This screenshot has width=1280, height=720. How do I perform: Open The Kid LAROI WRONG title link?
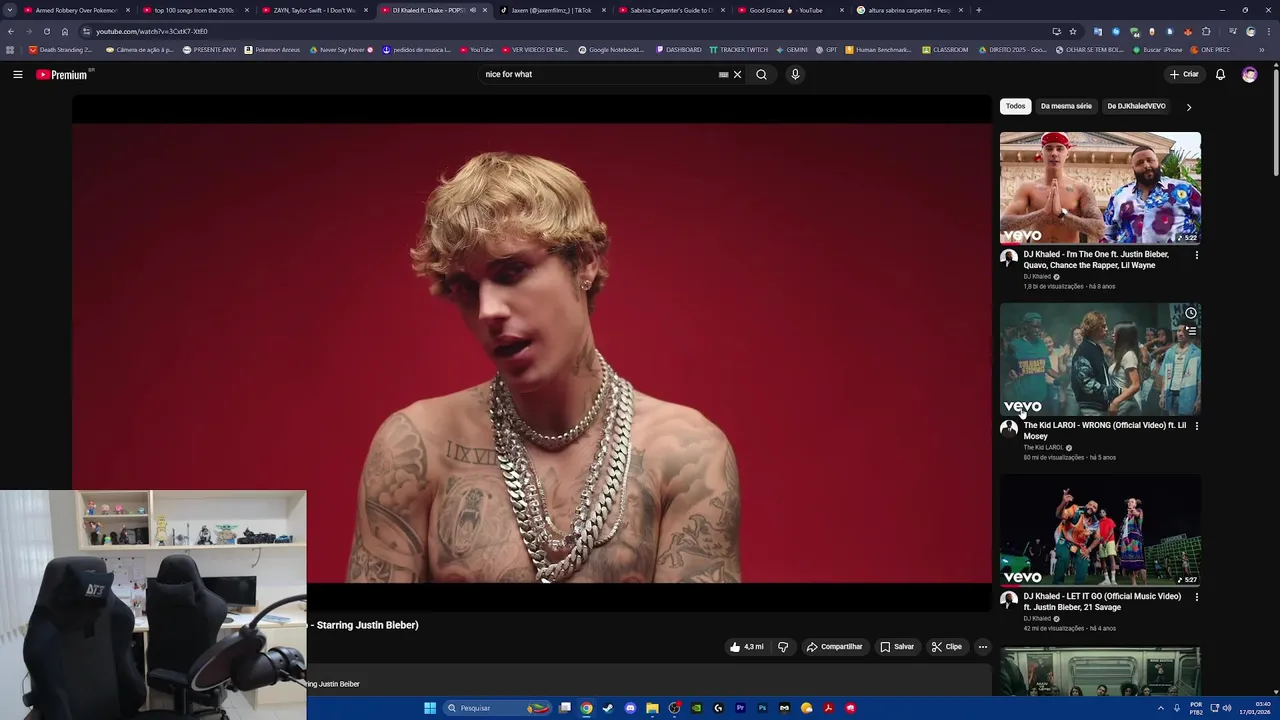(x=1104, y=431)
